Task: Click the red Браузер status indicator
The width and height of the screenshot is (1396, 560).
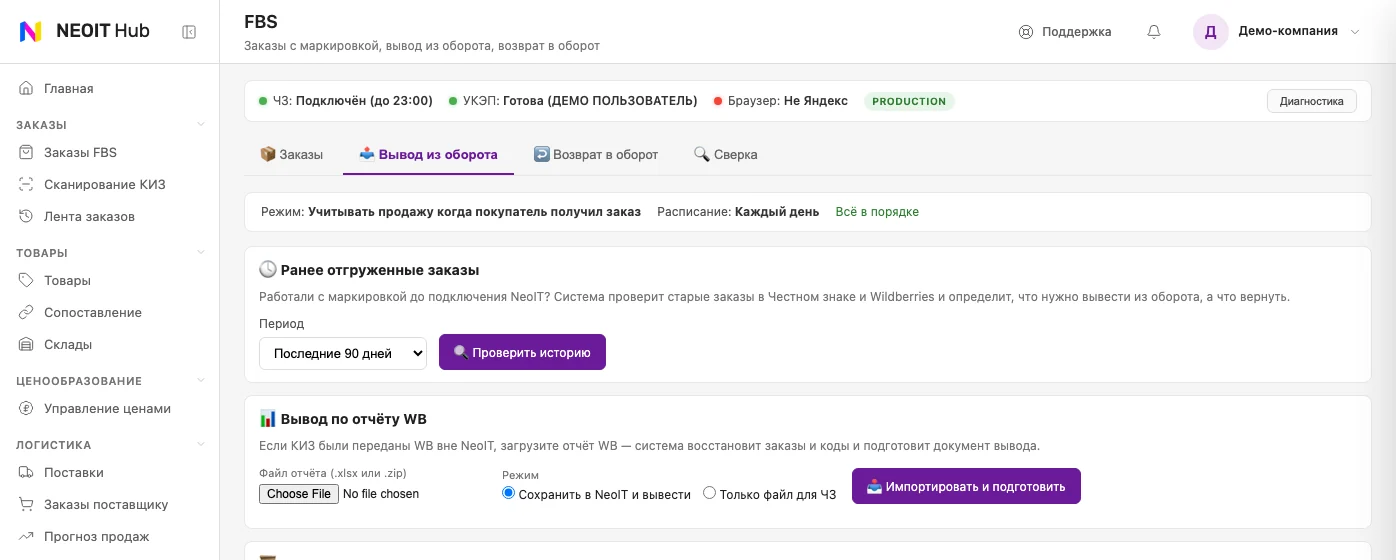Action: [718, 101]
